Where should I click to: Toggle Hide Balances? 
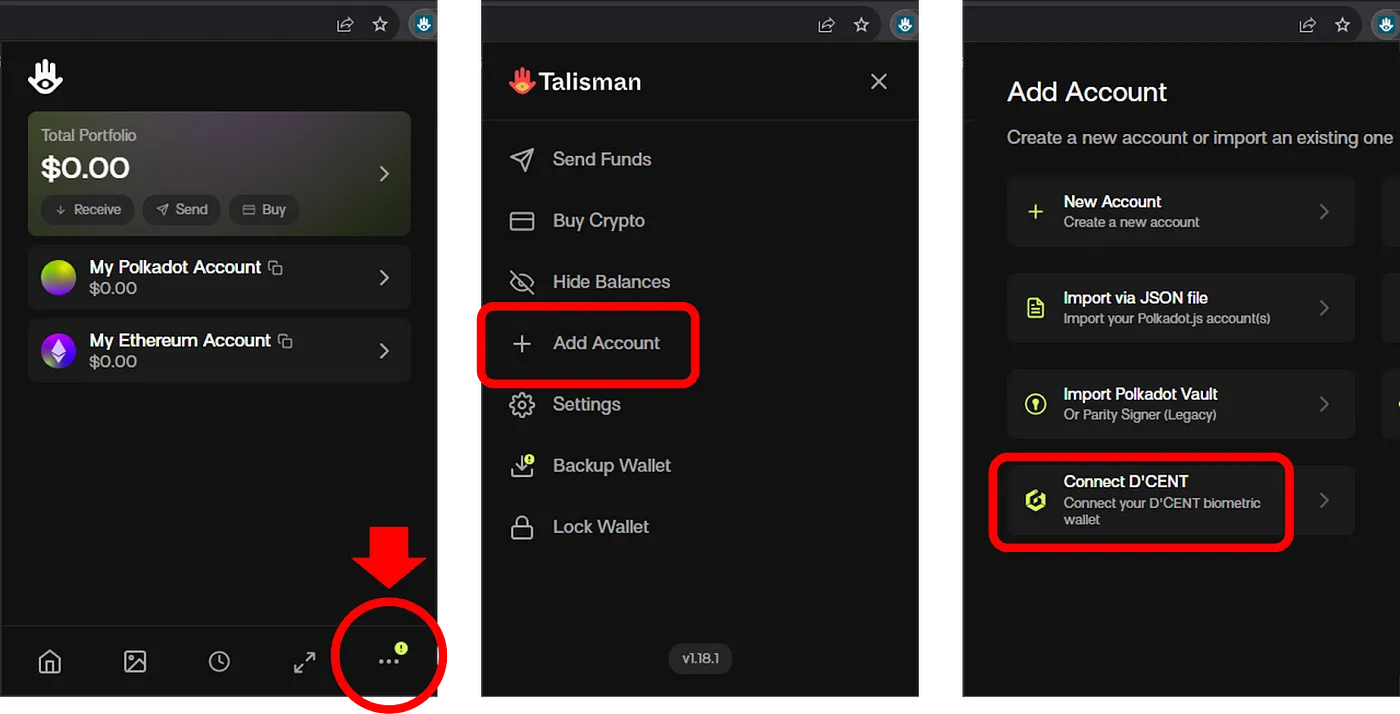click(x=610, y=282)
